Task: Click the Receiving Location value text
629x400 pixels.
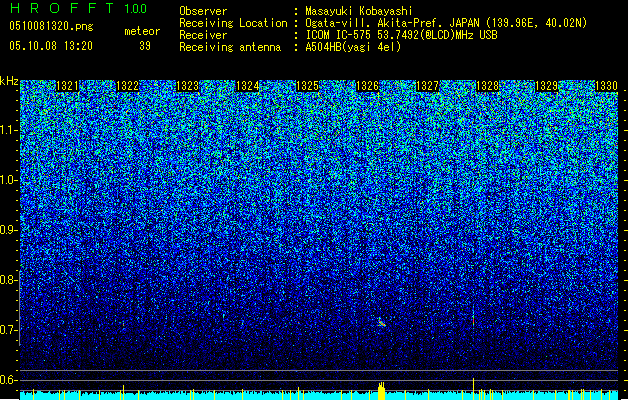Action: (446, 23)
